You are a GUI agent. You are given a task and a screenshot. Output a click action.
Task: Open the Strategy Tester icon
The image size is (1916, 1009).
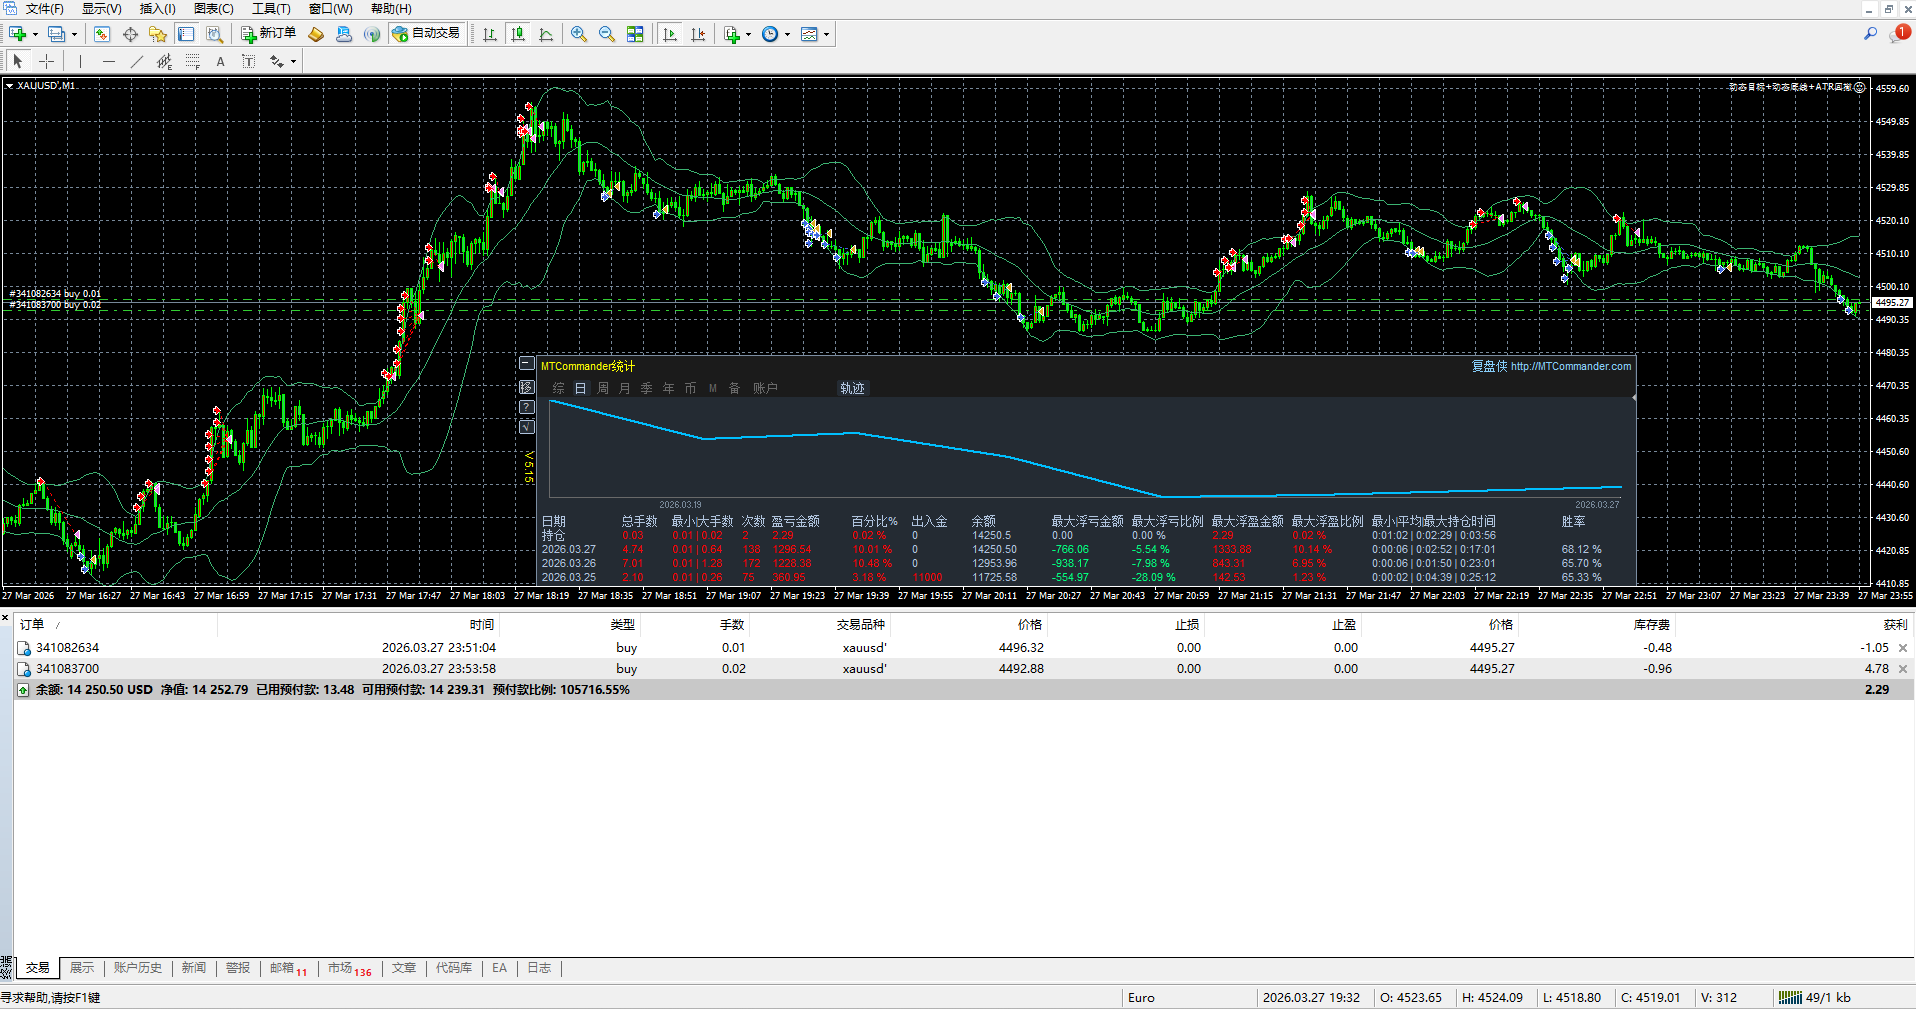[x=214, y=34]
